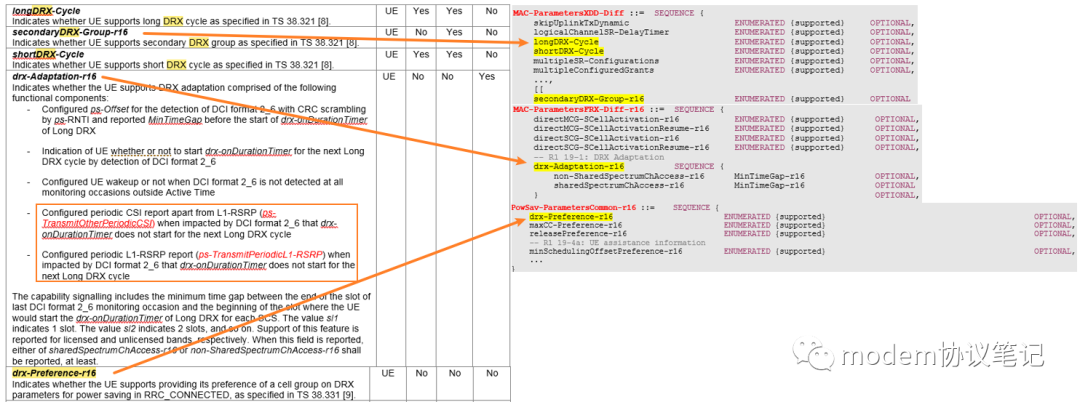Select the 'UE' cell in the drx-Adaptation-r16 row

[389, 76]
